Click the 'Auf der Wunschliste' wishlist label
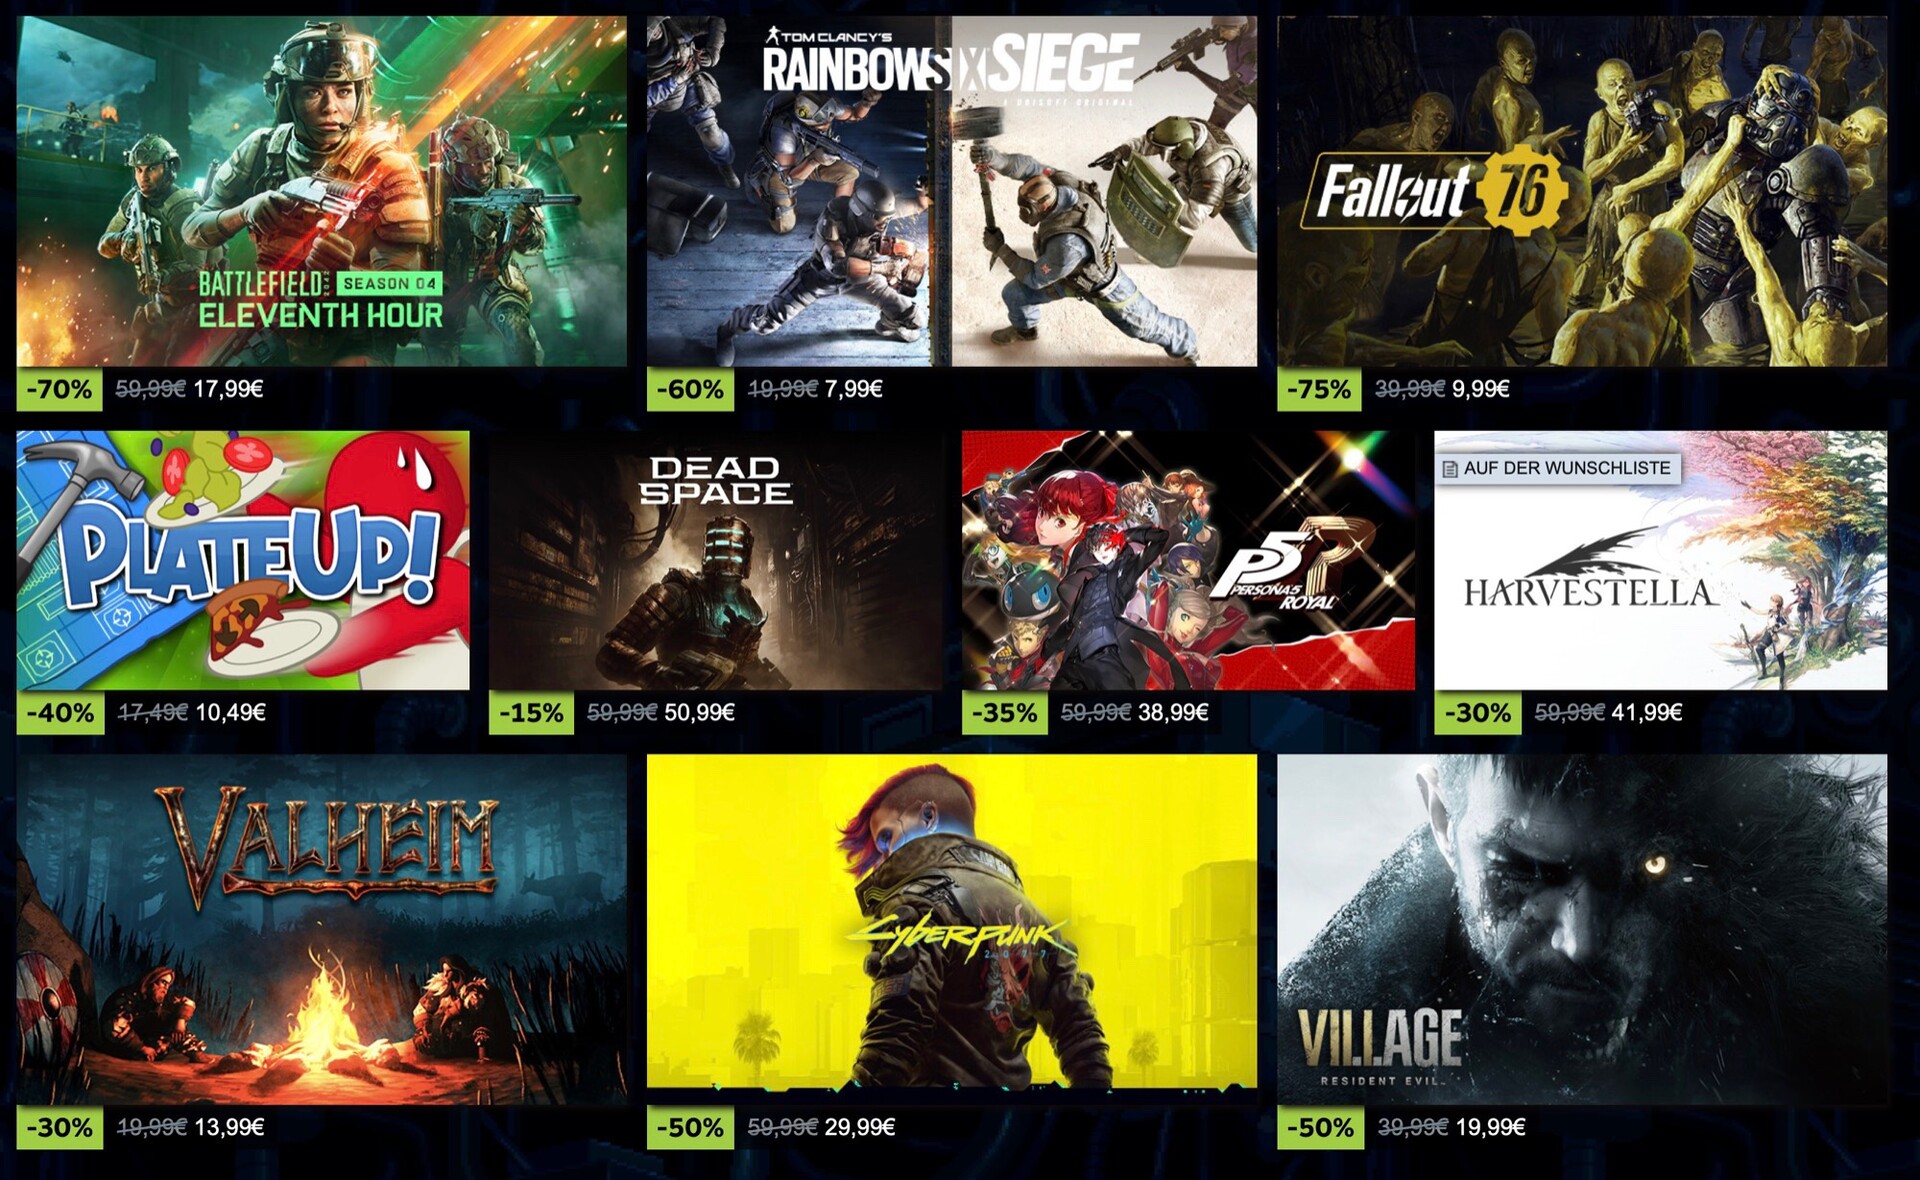The height and width of the screenshot is (1180, 1920). [1567, 468]
